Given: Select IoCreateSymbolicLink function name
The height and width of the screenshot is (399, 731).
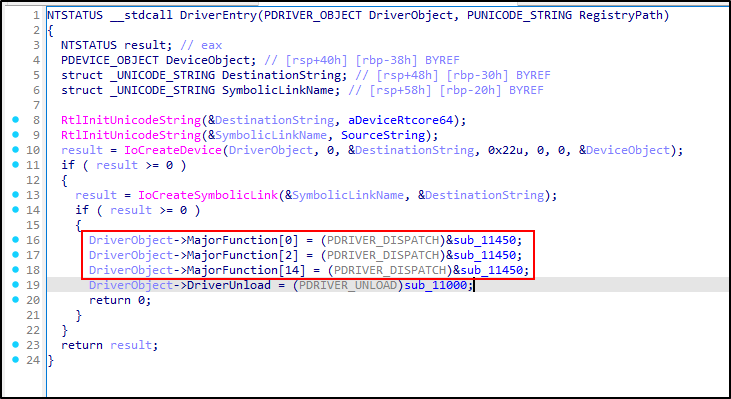Looking at the screenshot, I should point(208,195).
